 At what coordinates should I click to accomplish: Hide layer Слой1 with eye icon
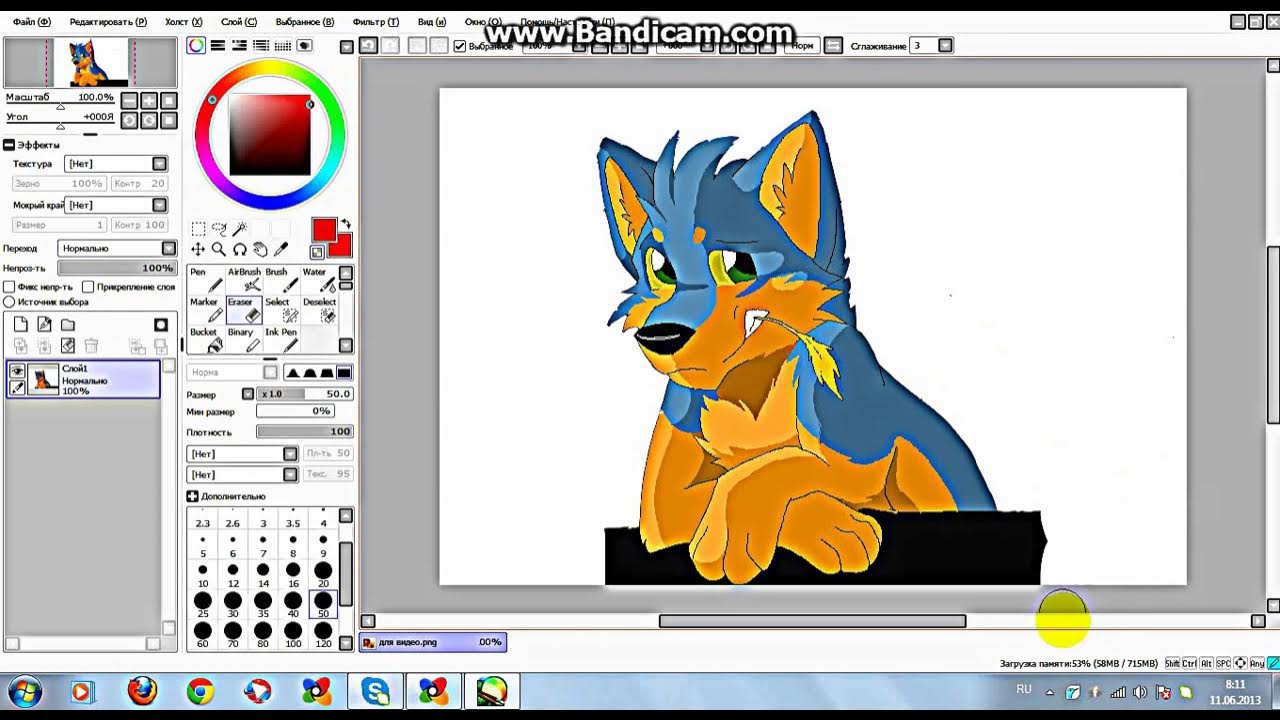[17, 371]
